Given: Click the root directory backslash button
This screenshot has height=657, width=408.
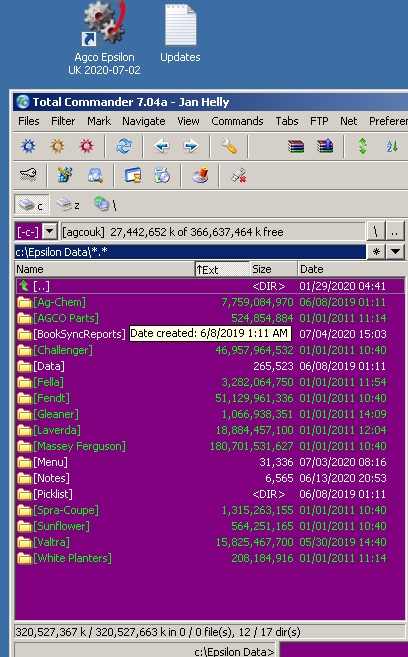Looking at the screenshot, I should pyautogui.click(x=376, y=231).
